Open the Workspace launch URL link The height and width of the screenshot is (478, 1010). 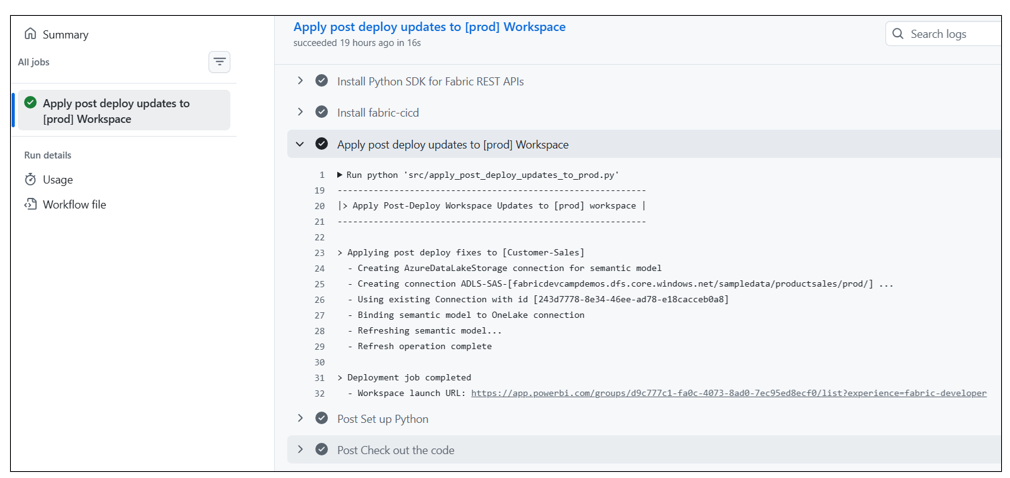[729, 393]
